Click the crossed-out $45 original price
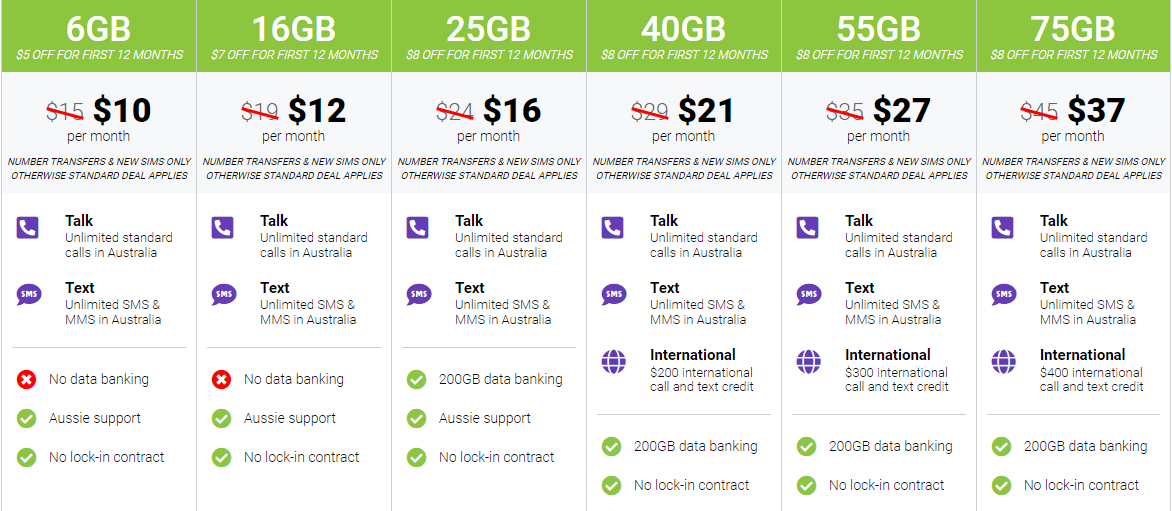1172x511 pixels. [1040, 111]
